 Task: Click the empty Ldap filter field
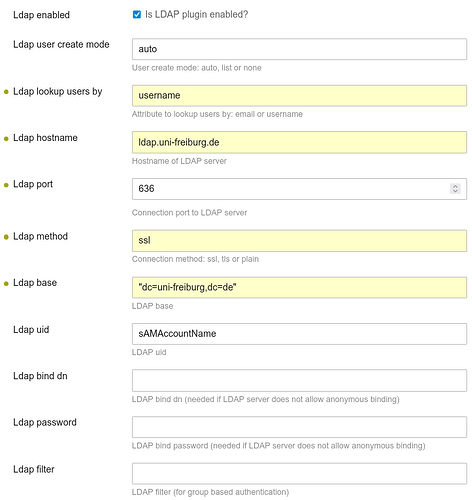coord(299,473)
